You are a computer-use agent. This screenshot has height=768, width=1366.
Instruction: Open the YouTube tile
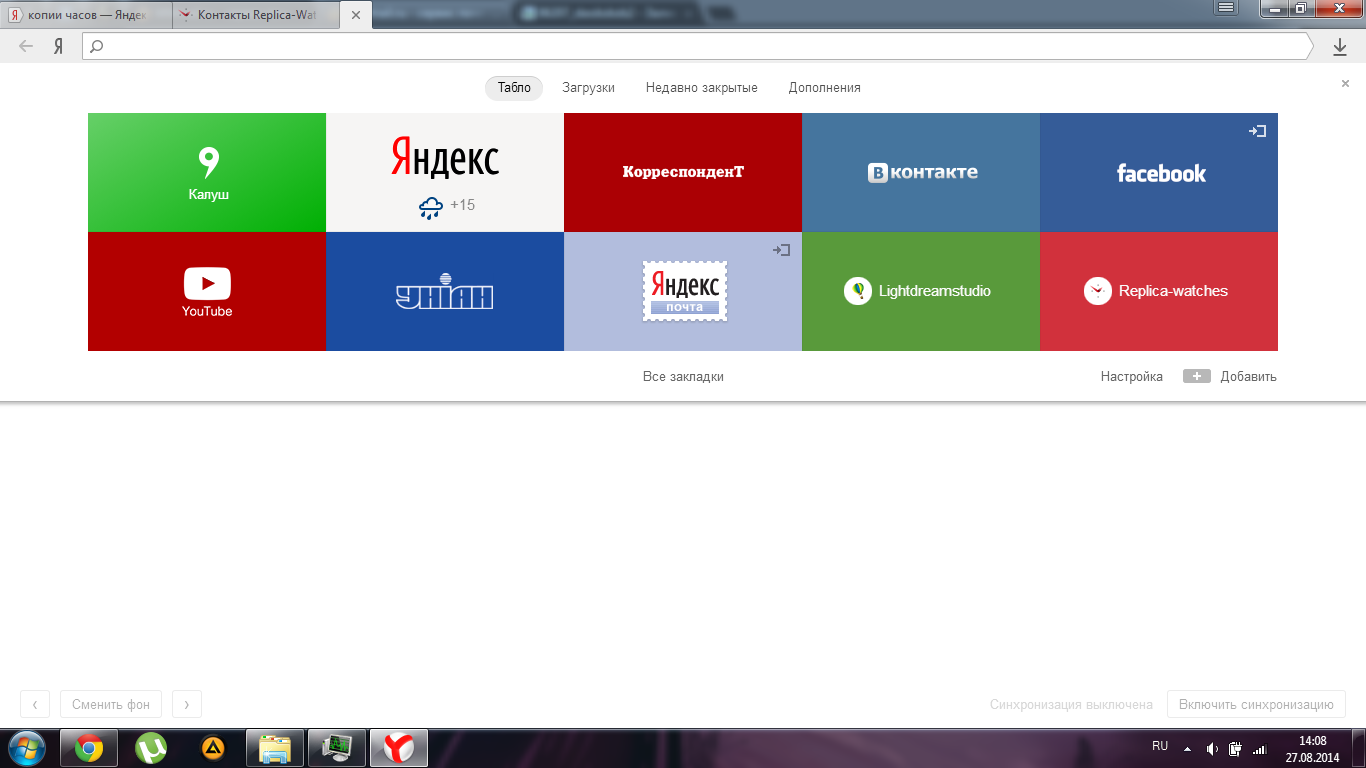(x=207, y=291)
